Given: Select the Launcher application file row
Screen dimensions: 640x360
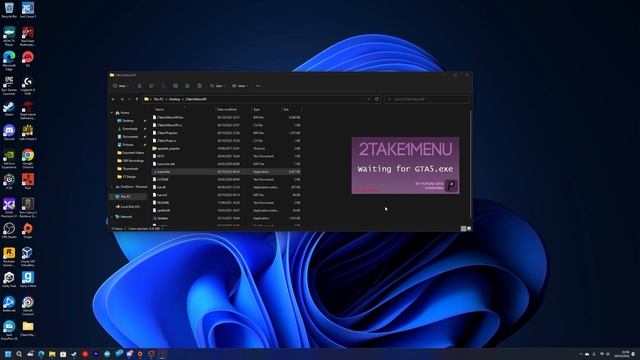Looking at the screenshot, I should coord(227,172).
